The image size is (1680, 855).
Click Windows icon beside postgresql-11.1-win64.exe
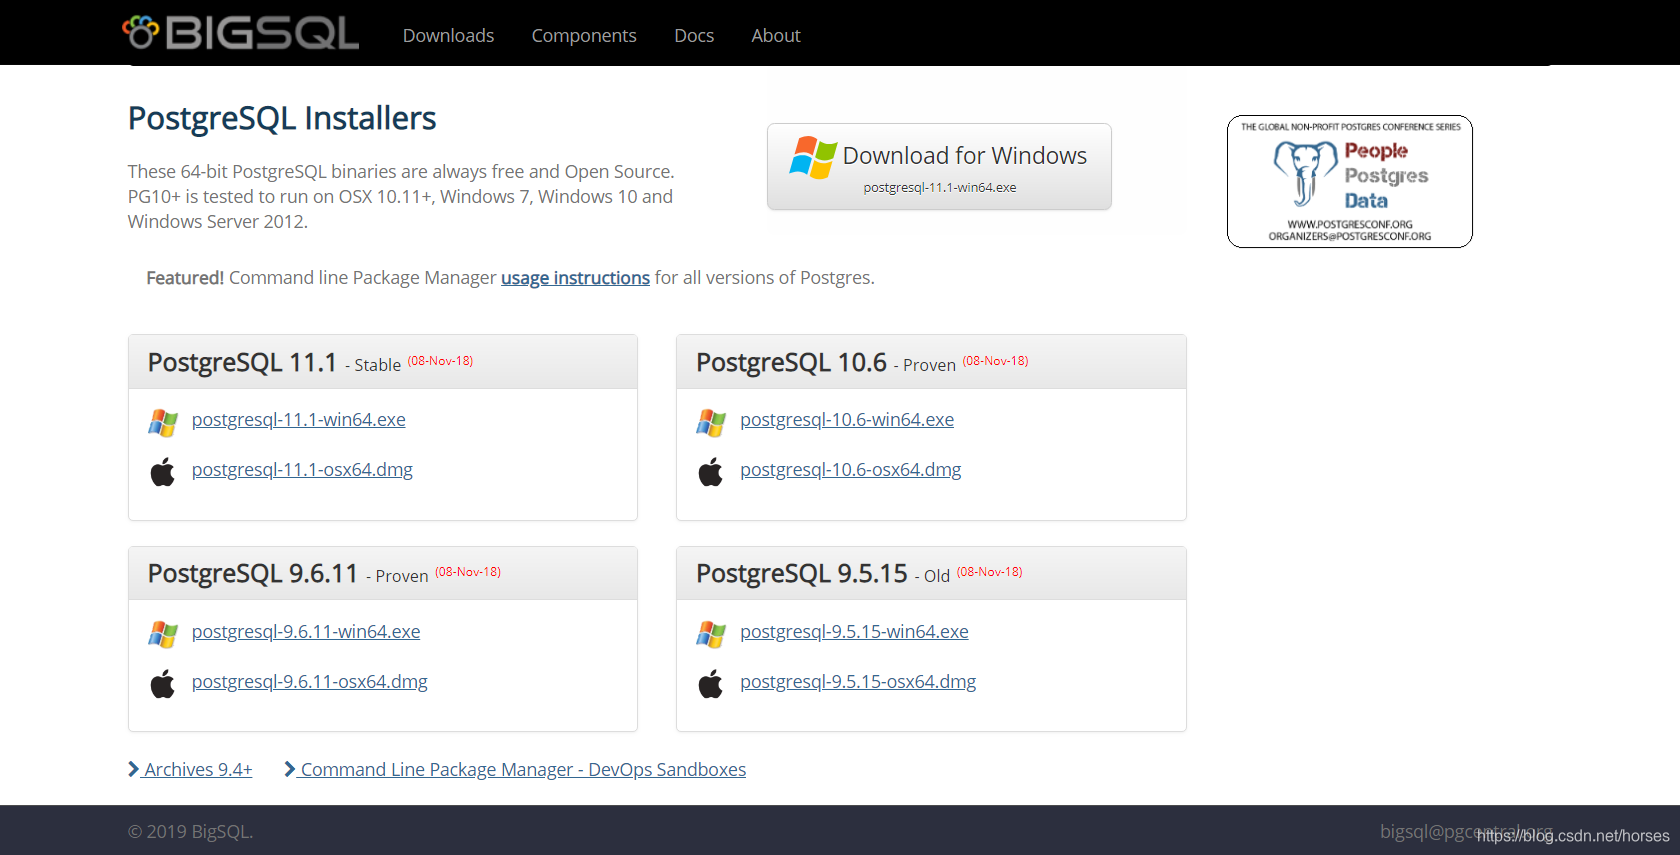click(163, 422)
